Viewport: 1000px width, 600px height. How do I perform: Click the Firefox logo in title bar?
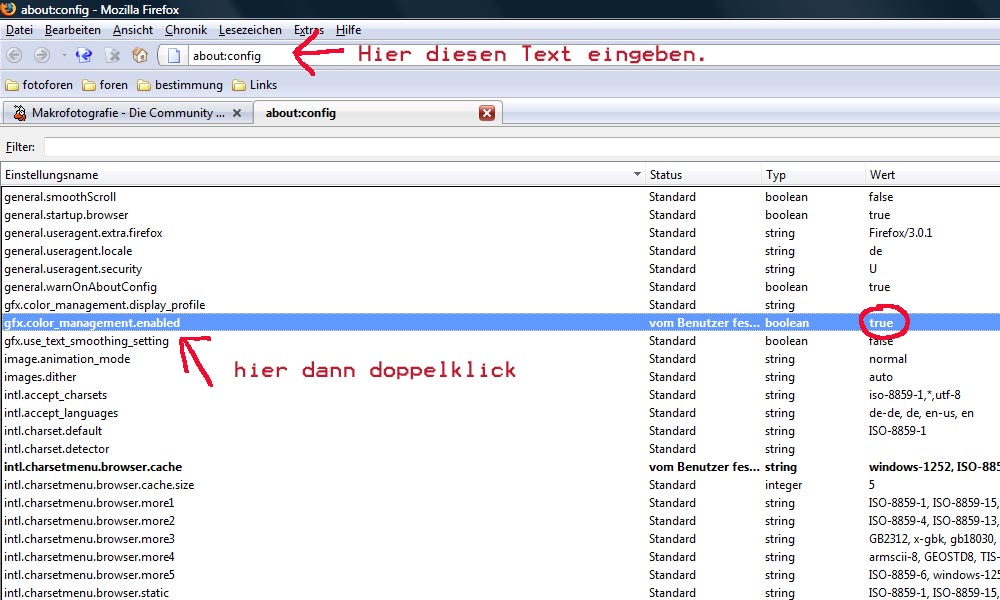pos(8,8)
